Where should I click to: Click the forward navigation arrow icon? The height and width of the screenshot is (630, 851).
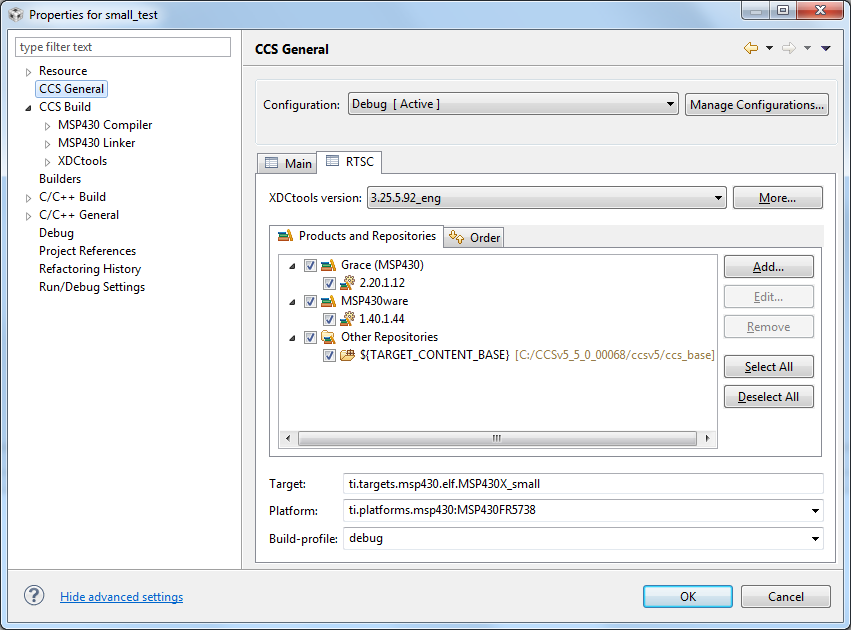click(x=788, y=48)
